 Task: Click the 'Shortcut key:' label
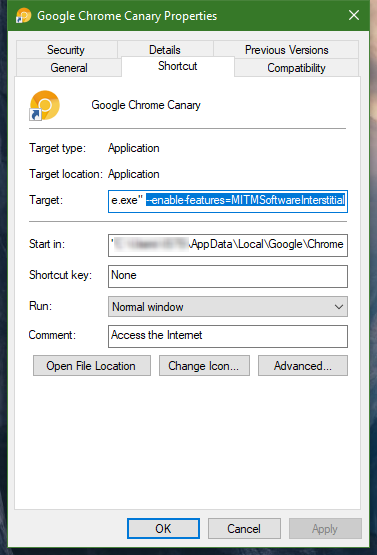(60, 275)
